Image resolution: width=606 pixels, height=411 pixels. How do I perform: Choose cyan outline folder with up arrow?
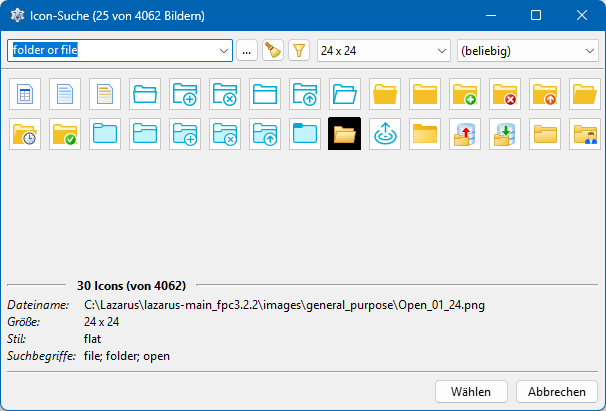[x=305, y=94]
